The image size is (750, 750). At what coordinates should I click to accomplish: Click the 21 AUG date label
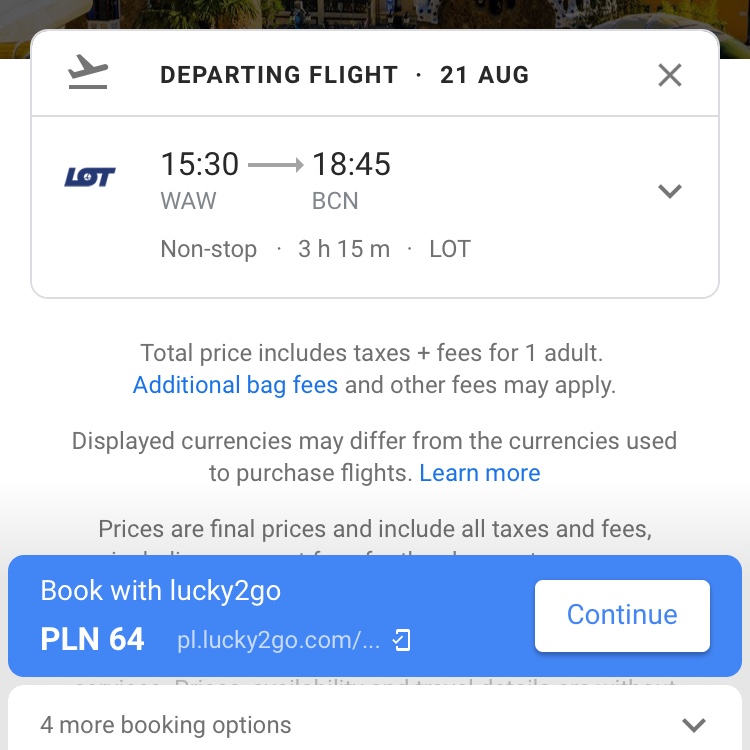point(485,75)
